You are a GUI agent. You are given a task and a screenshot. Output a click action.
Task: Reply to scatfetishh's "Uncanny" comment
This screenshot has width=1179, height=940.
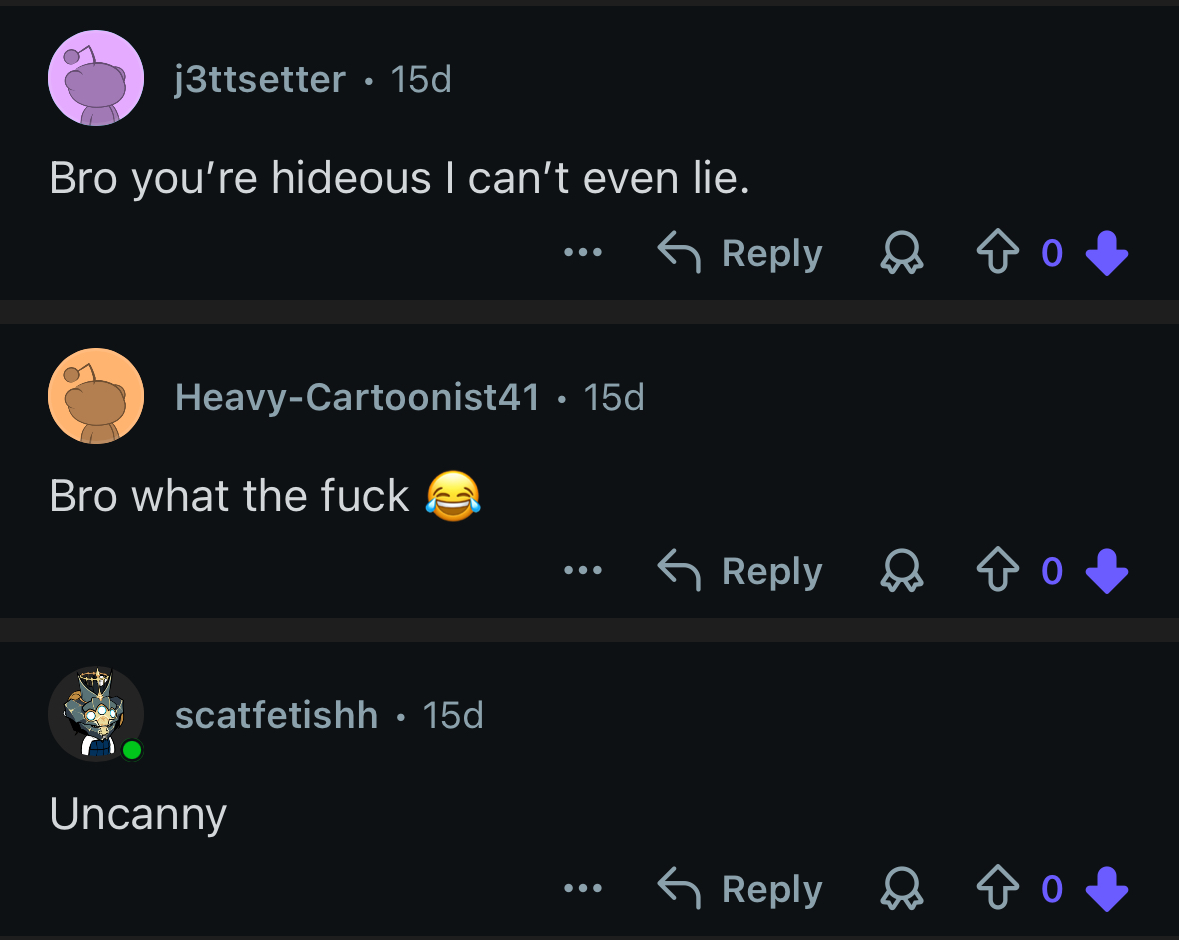[x=740, y=889]
